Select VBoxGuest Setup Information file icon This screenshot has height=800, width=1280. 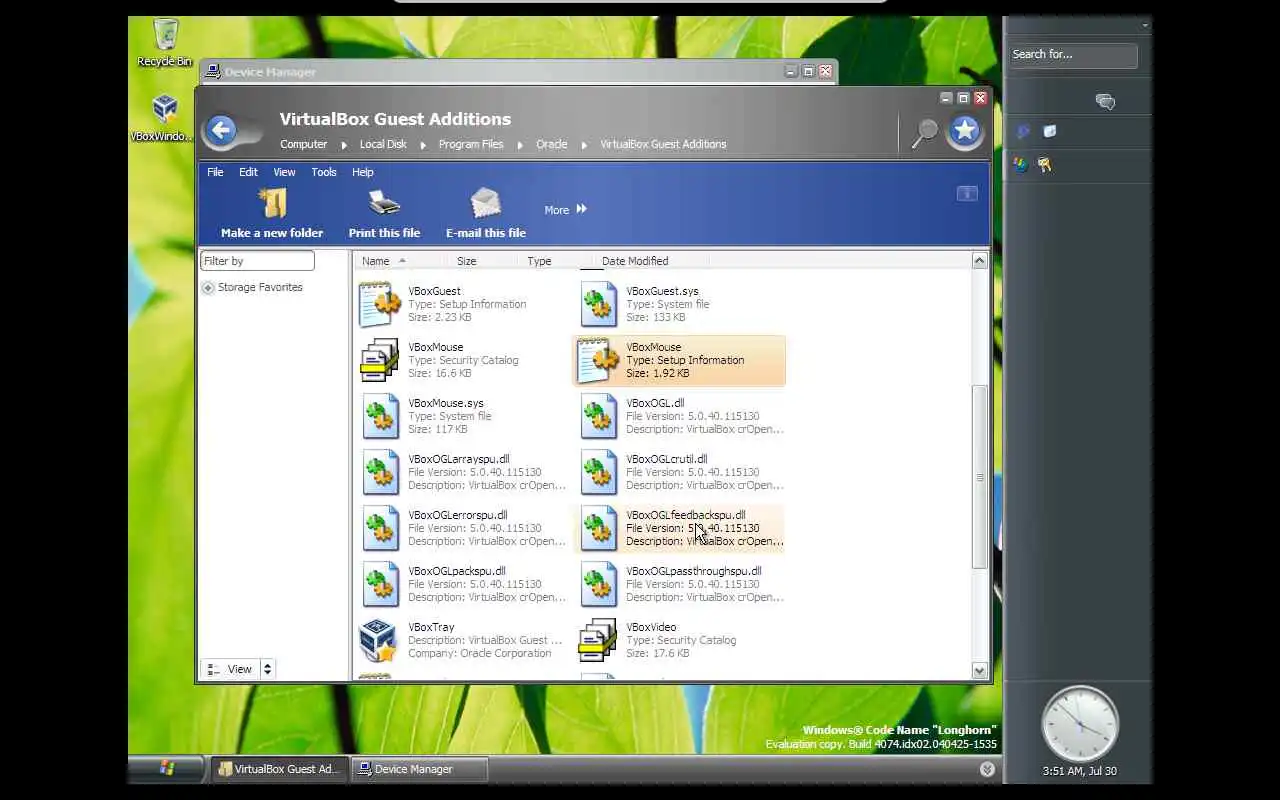coord(380,304)
